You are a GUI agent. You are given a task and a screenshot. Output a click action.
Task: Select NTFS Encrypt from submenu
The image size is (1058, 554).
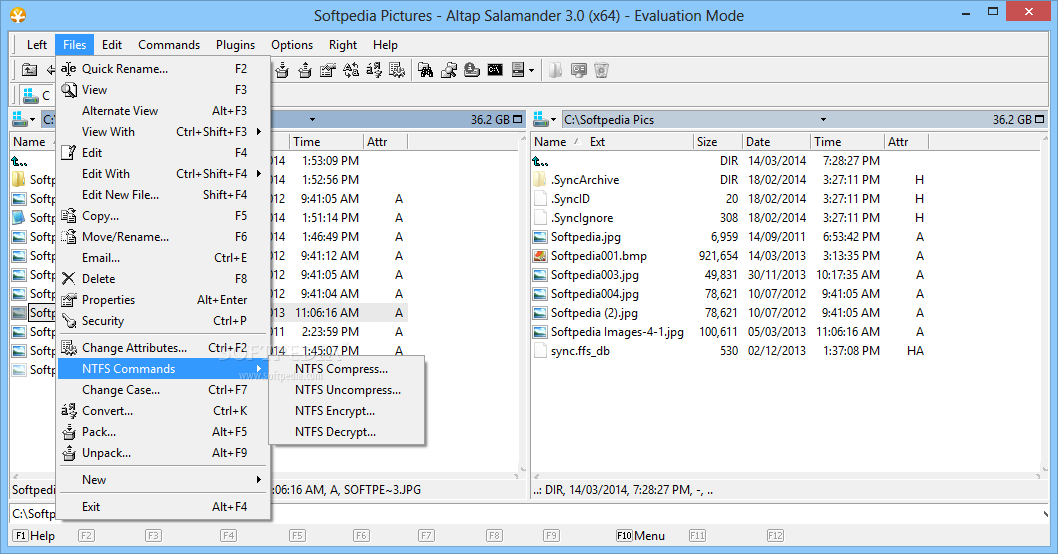point(347,411)
